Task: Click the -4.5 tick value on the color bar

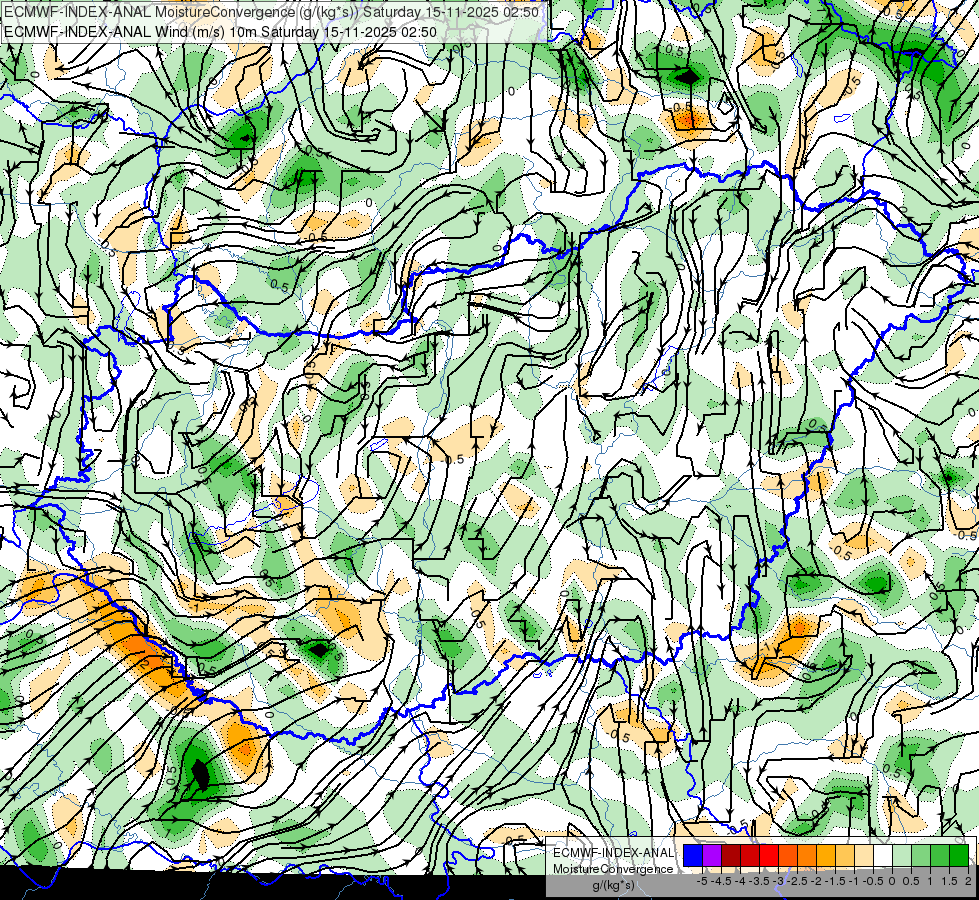Action: pos(721,881)
